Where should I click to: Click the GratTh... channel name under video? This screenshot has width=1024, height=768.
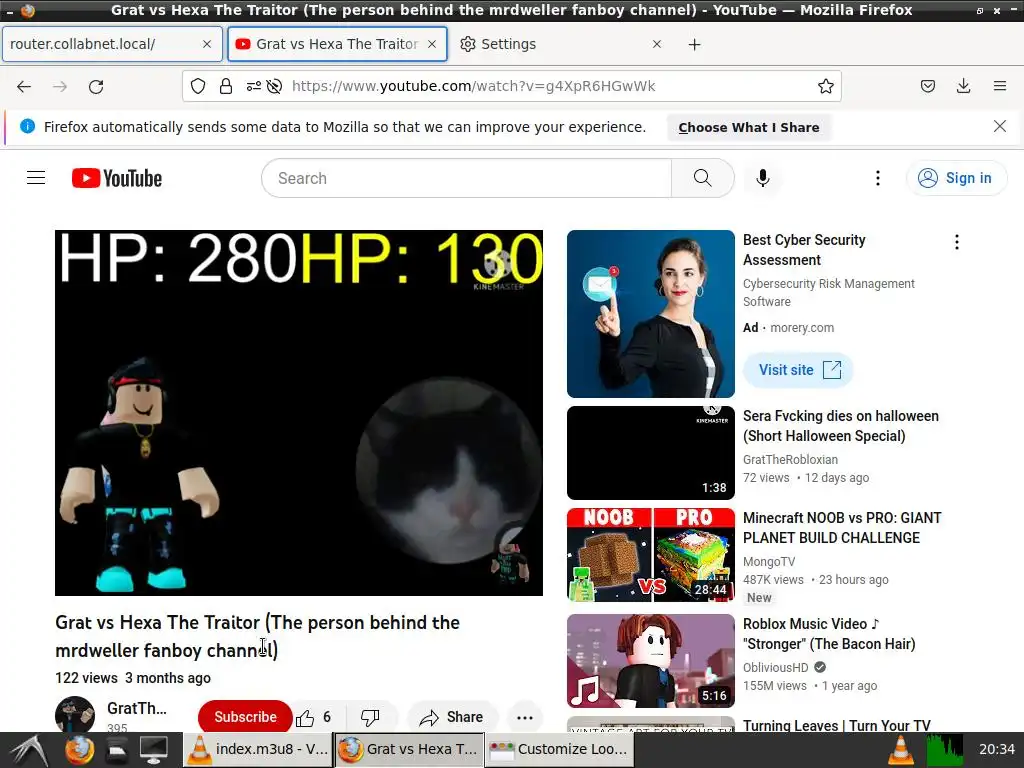click(136, 708)
